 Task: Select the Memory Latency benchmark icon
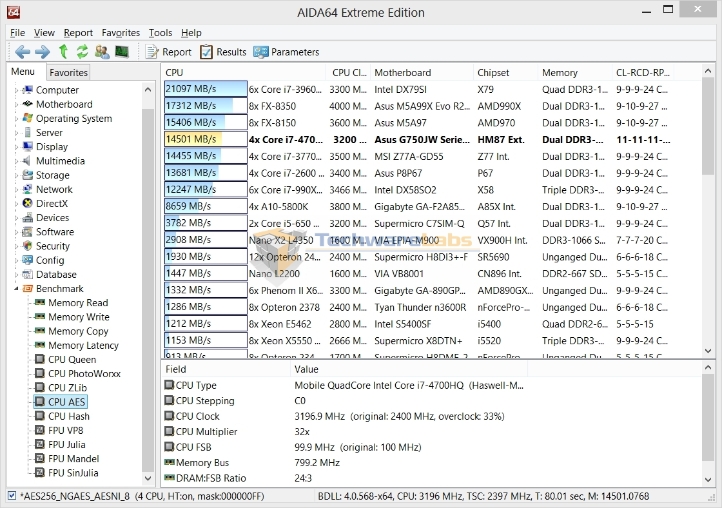[x=40, y=345]
